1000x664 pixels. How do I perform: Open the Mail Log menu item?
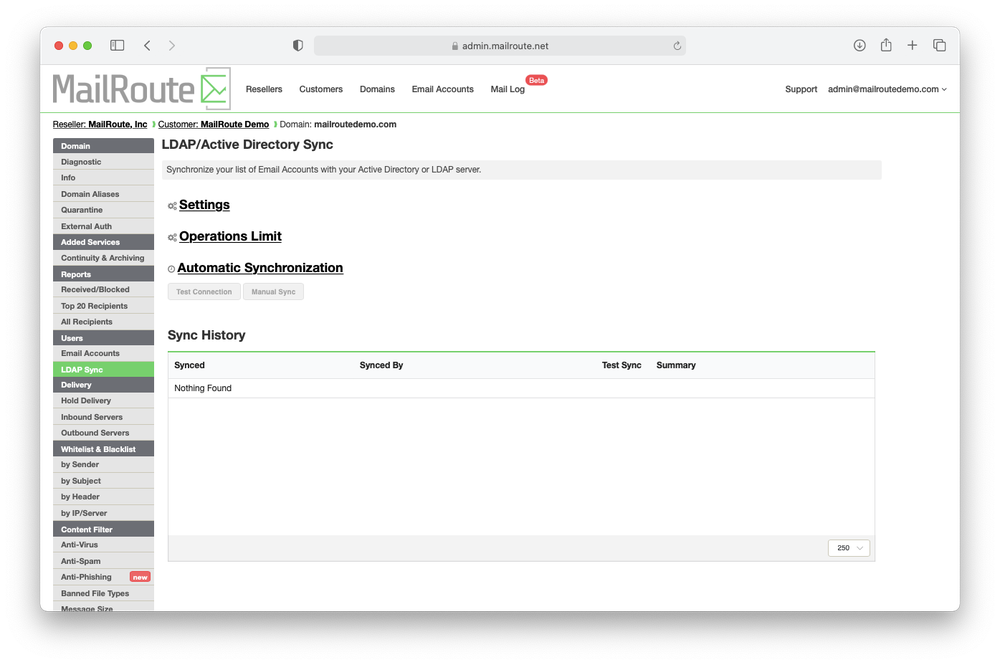click(508, 89)
